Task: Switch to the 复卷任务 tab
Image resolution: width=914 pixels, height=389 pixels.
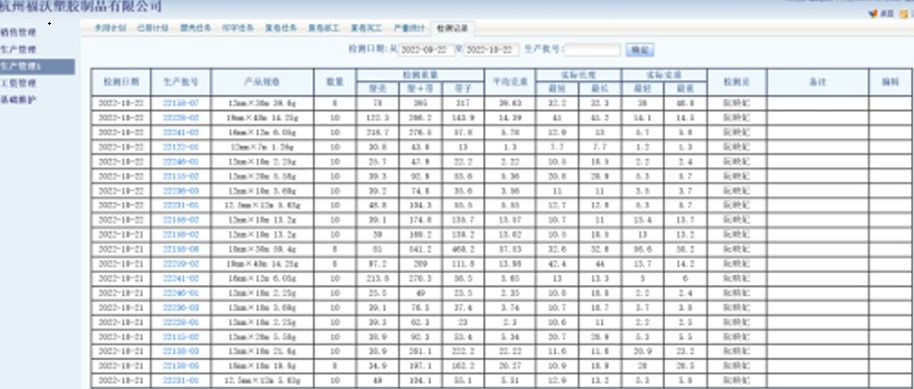Action: click(281, 27)
